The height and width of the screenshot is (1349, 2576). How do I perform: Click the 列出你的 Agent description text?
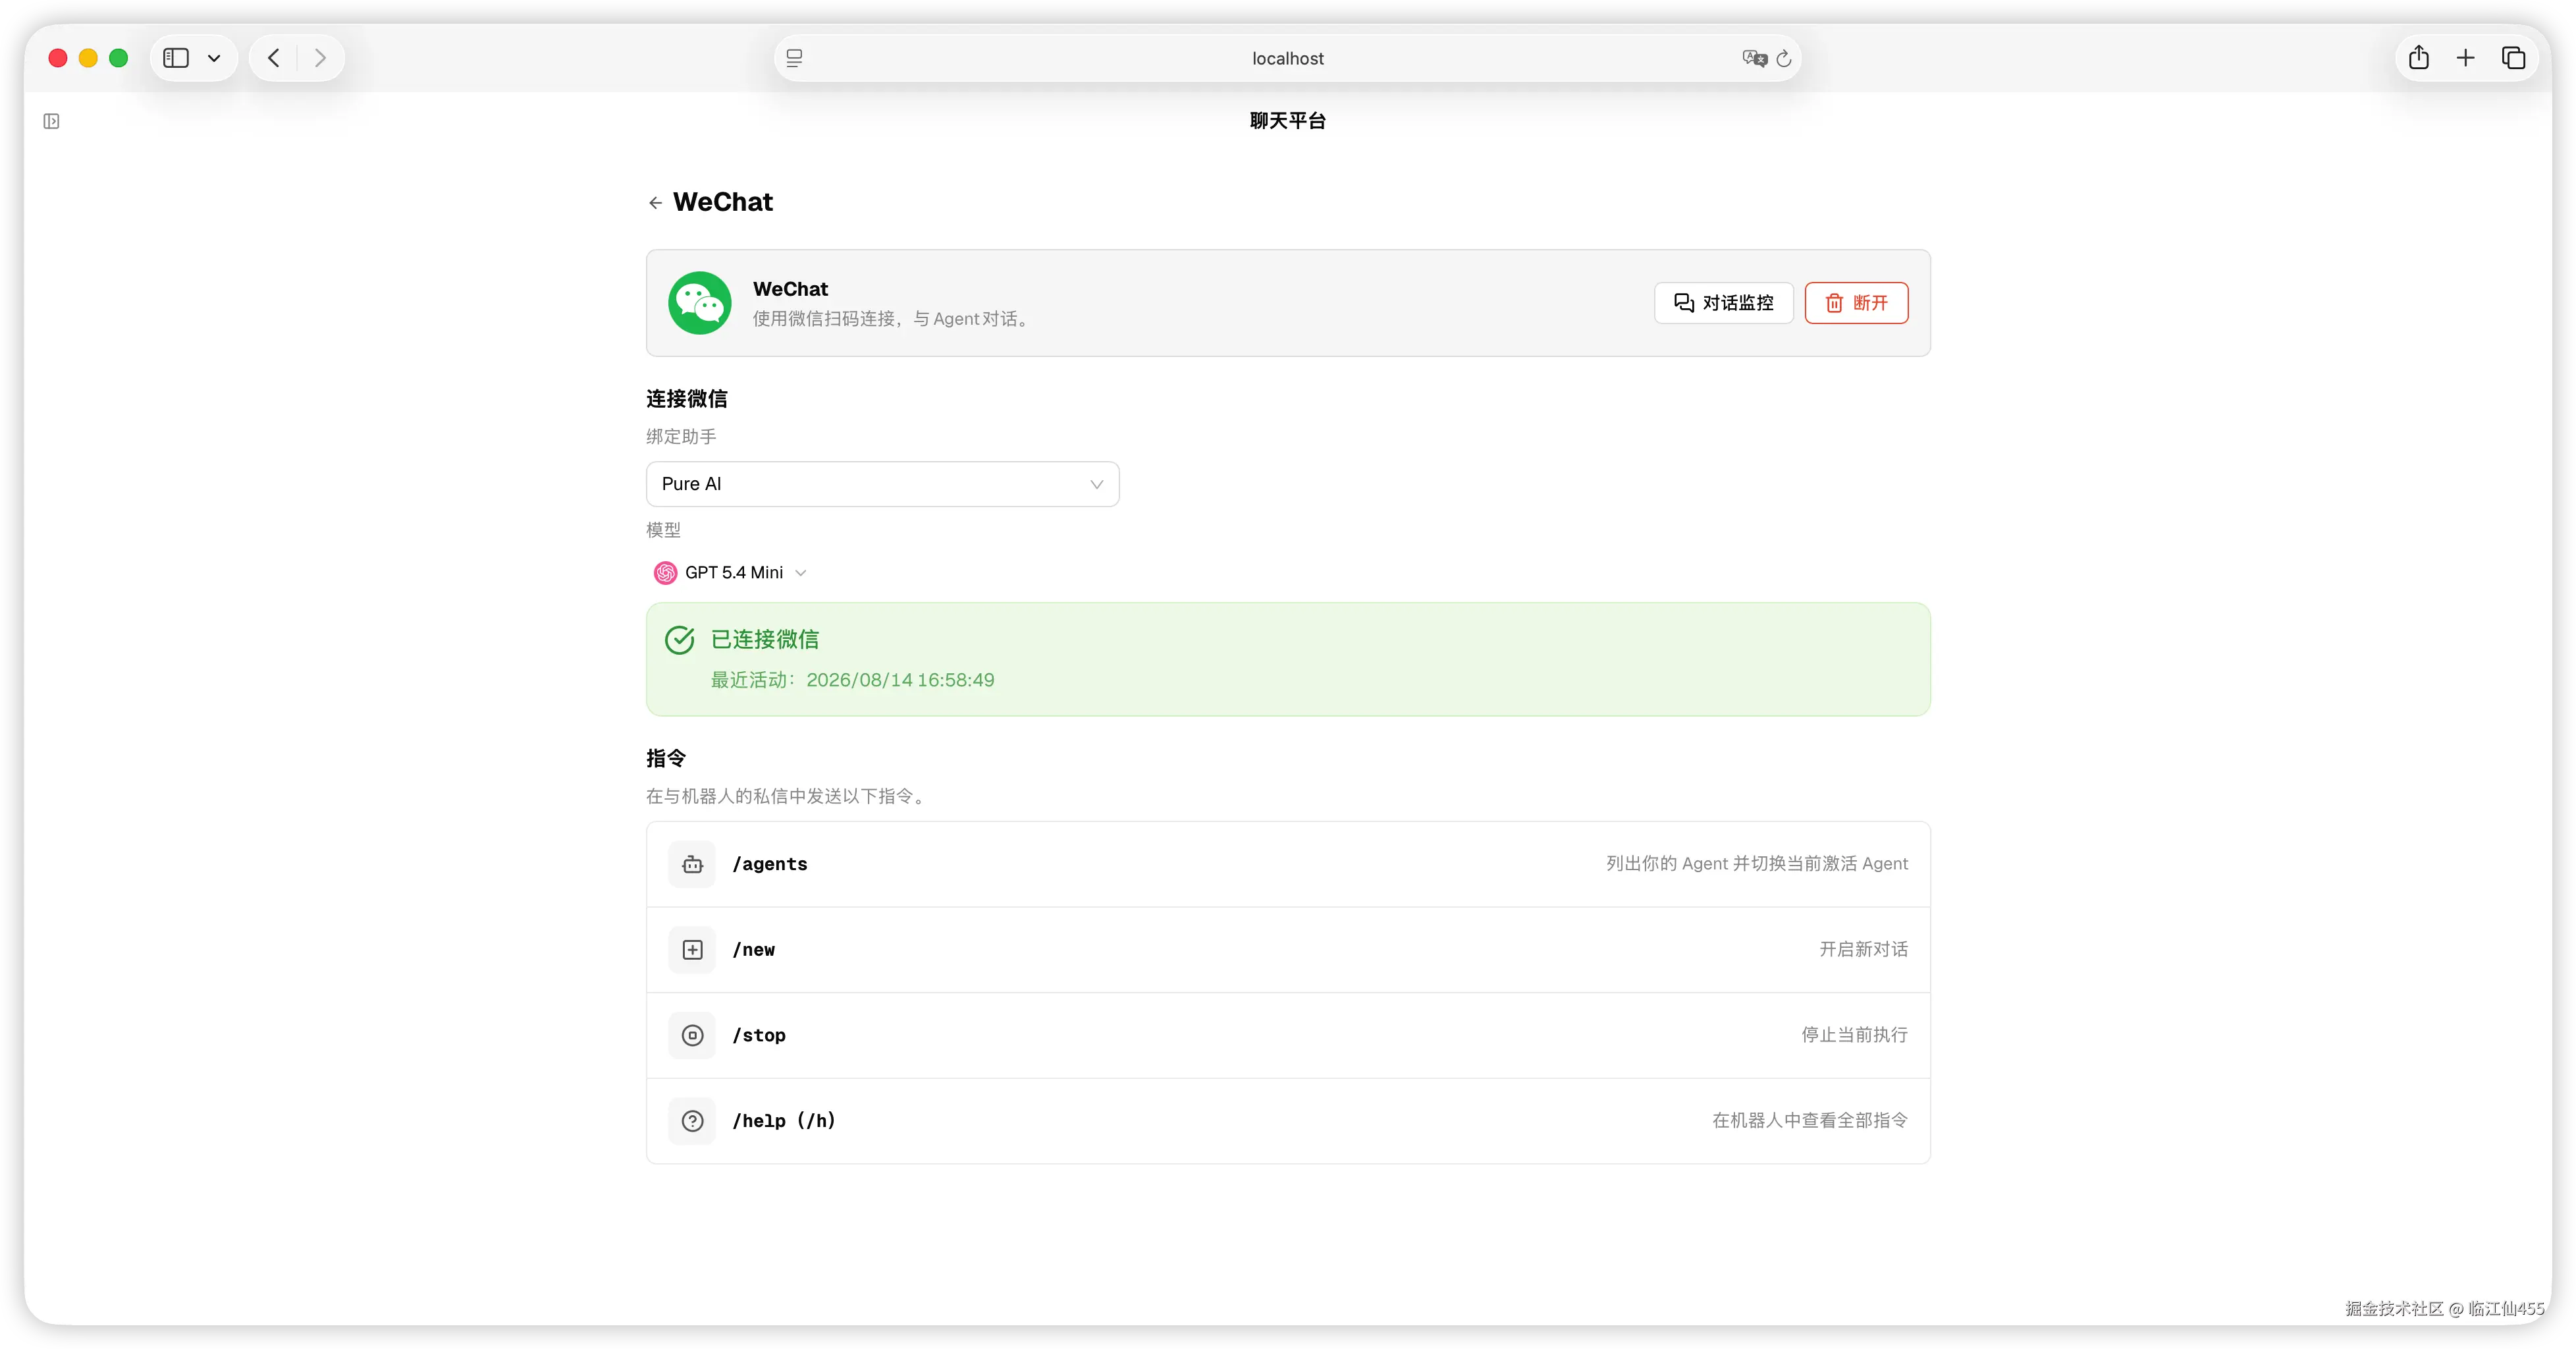(1757, 863)
